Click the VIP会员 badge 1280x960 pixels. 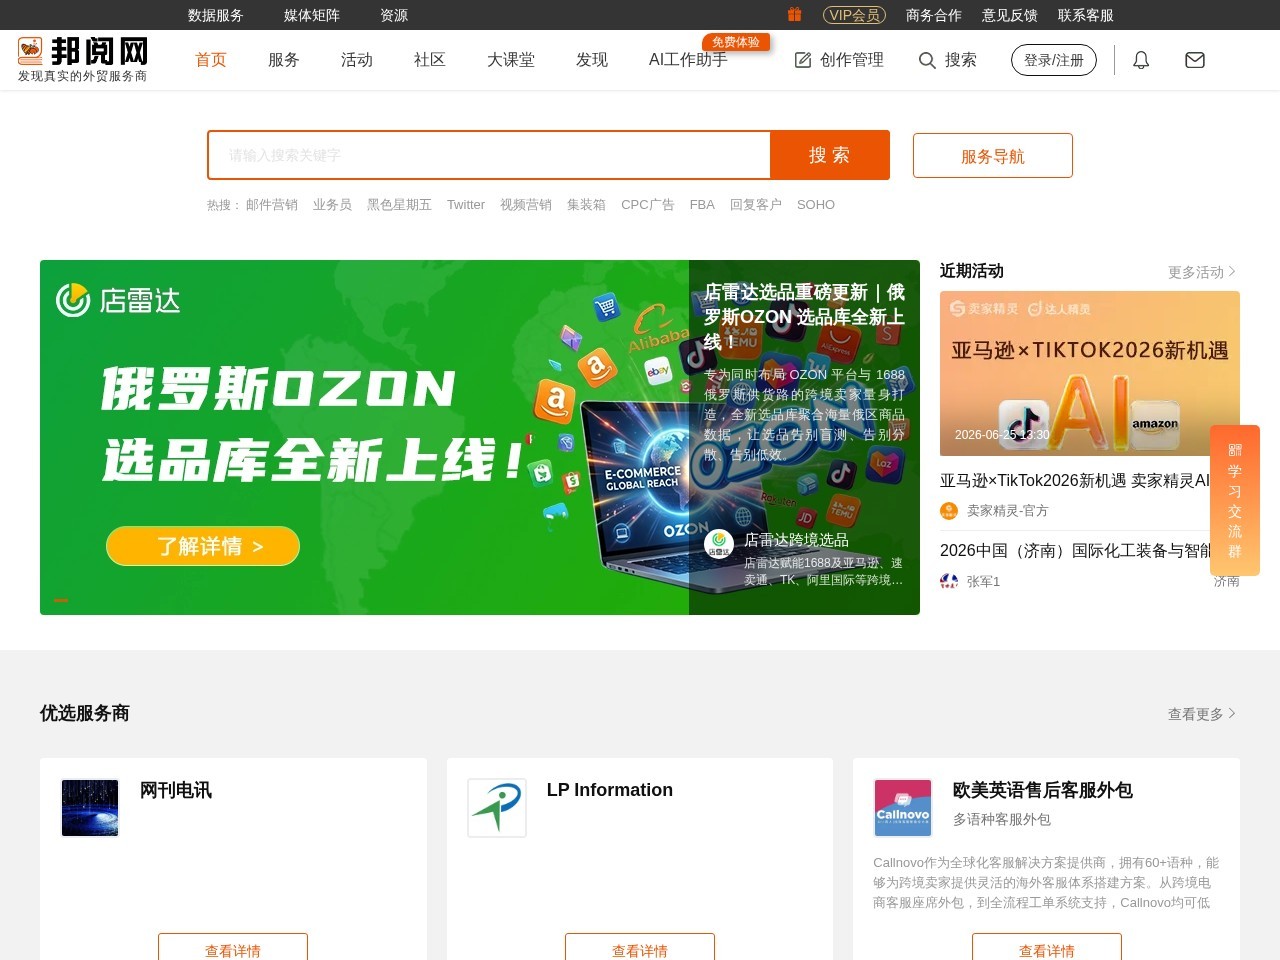coord(854,15)
